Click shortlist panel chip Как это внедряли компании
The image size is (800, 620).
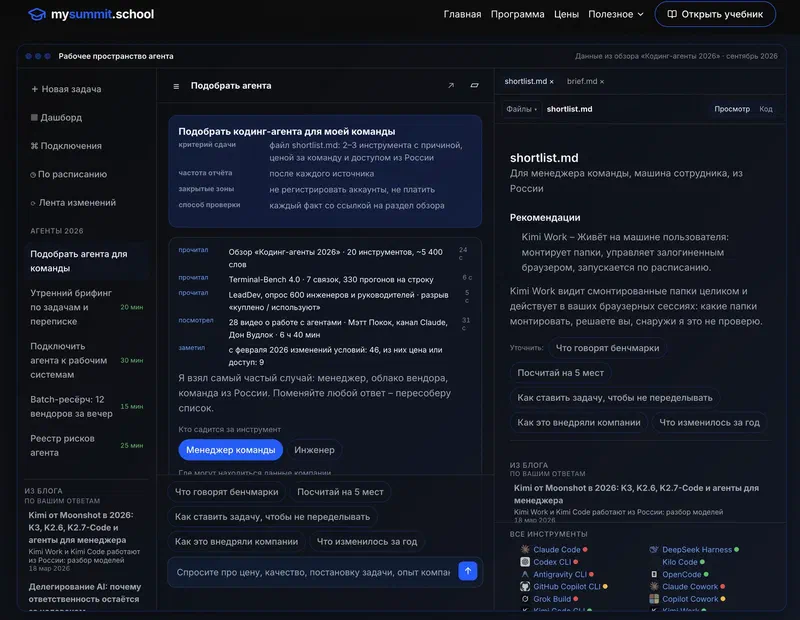coord(579,423)
